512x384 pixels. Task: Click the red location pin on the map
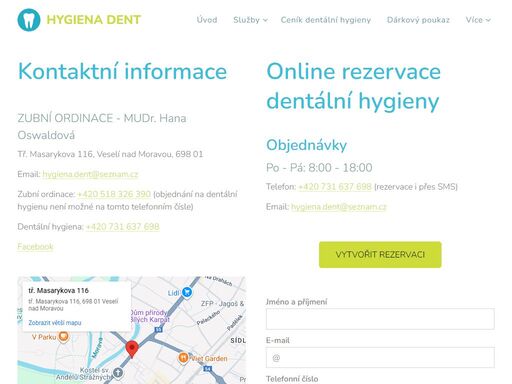click(132, 349)
